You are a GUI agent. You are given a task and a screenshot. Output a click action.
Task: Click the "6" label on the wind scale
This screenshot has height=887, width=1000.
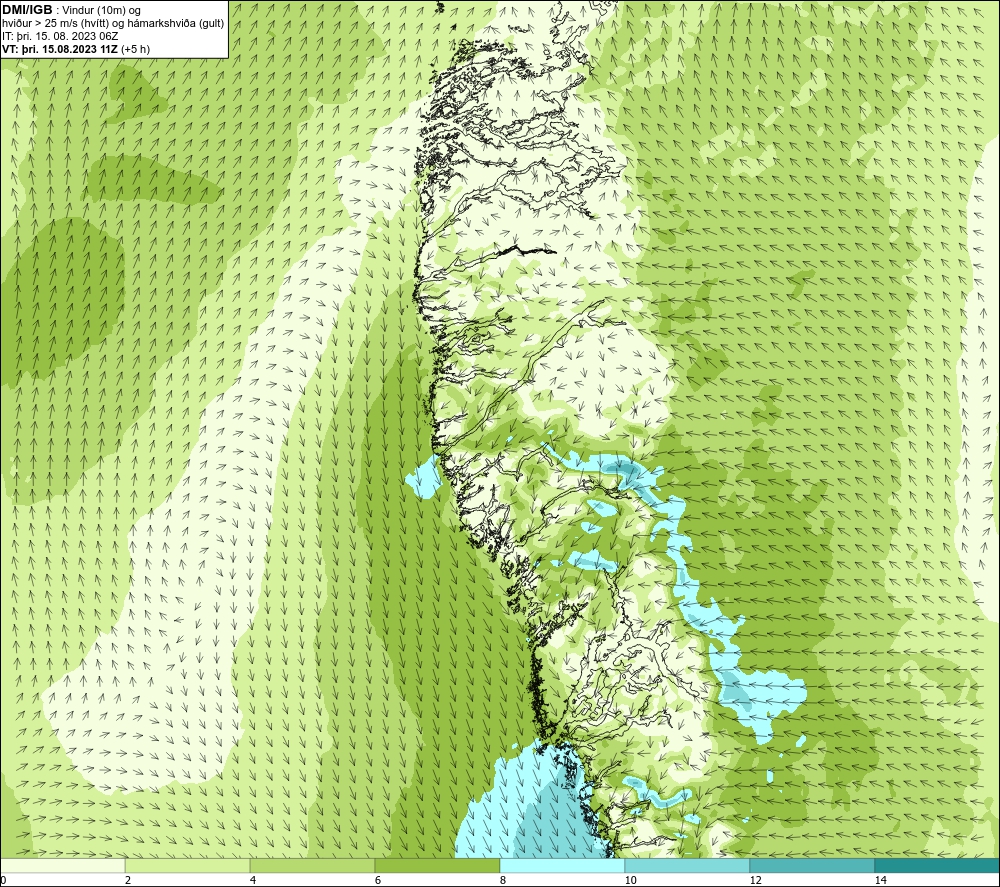click(x=378, y=881)
